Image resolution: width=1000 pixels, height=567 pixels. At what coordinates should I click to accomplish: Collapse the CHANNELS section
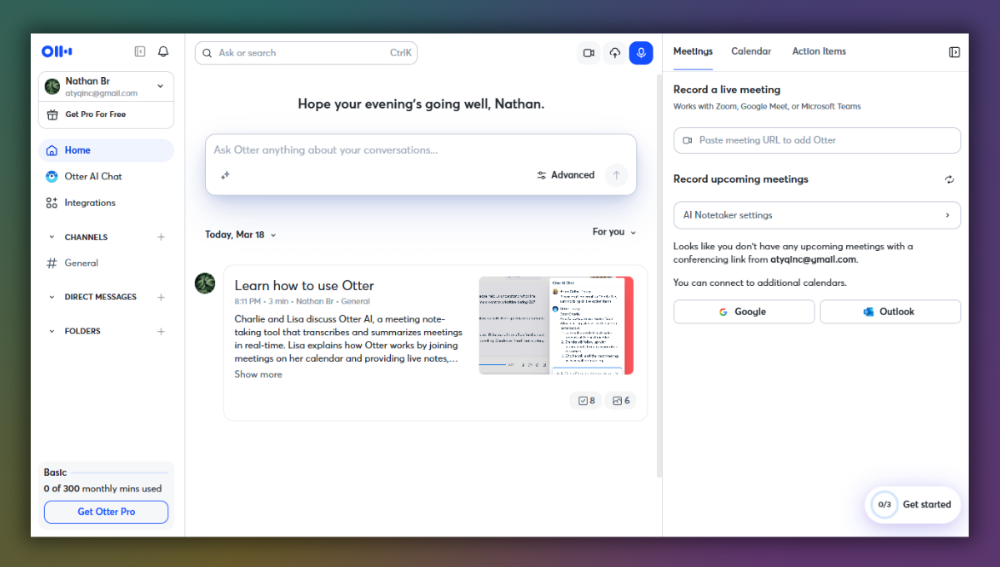(x=52, y=237)
